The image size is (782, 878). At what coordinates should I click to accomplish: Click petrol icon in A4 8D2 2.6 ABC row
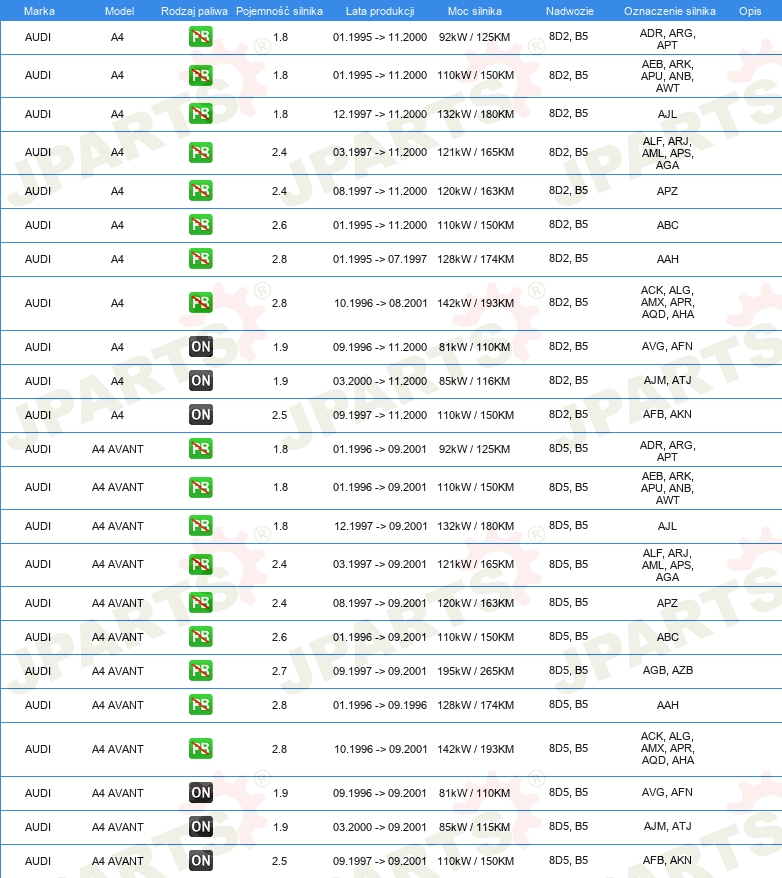click(x=200, y=225)
